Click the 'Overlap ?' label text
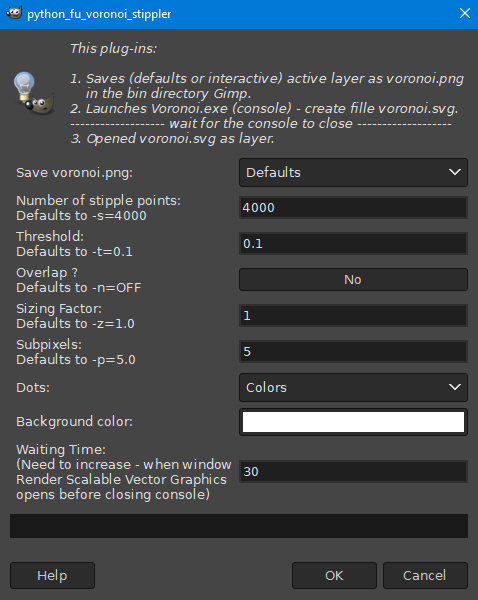Image resolution: width=478 pixels, height=600 pixels. 47,272
